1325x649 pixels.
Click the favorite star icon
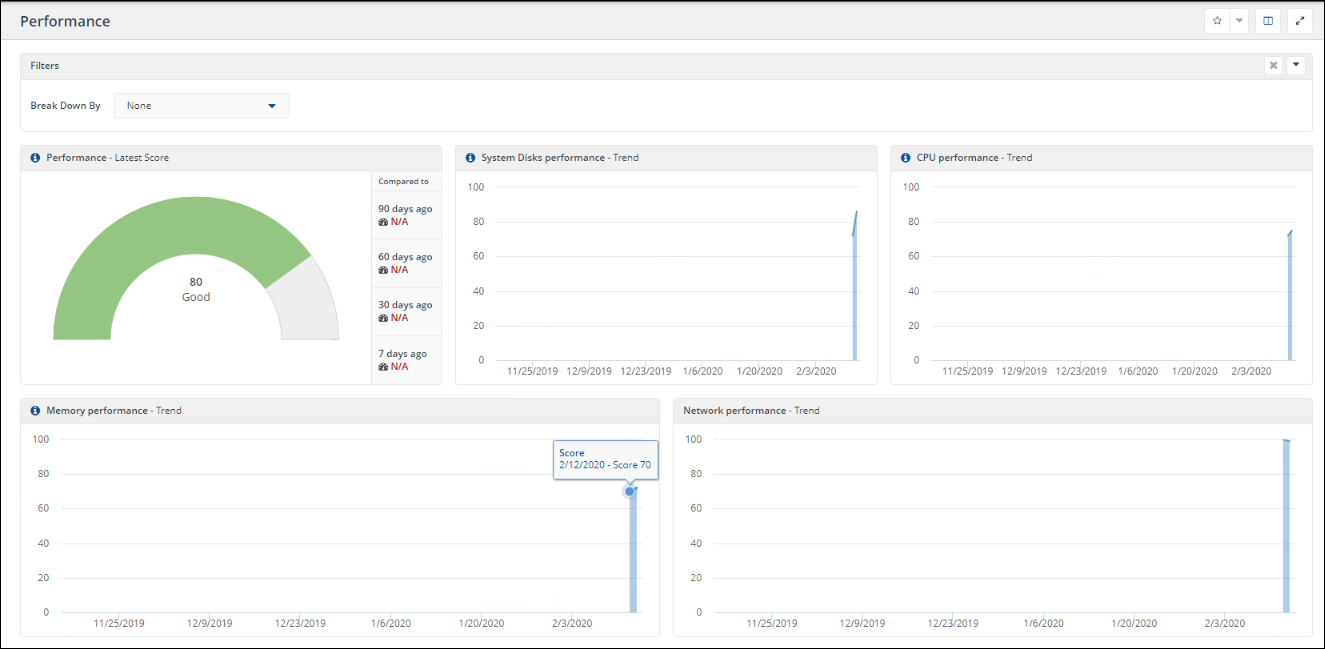coord(1217,21)
